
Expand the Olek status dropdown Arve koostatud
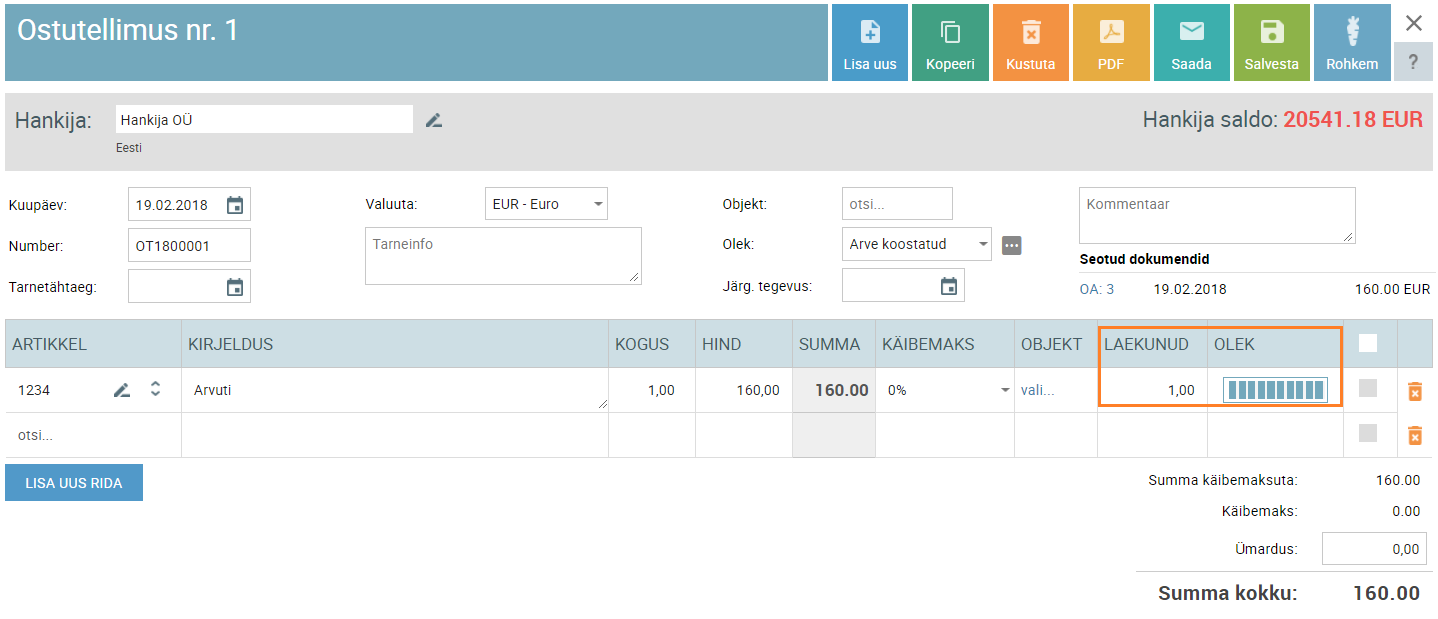(916, 244)
